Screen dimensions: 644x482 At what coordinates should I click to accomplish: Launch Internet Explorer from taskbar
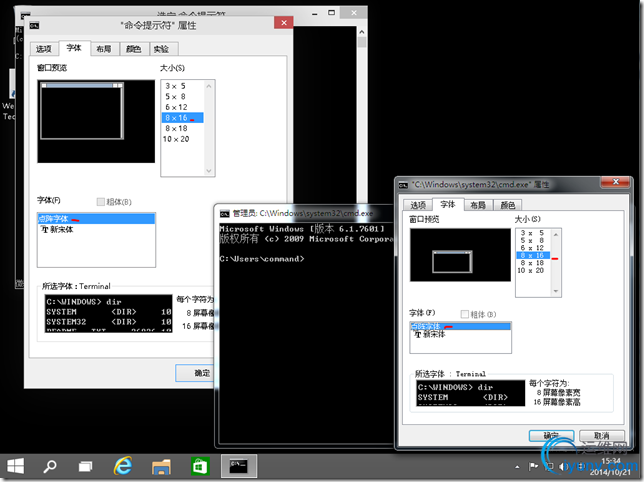pyautogui.click(x=123, y=466)
